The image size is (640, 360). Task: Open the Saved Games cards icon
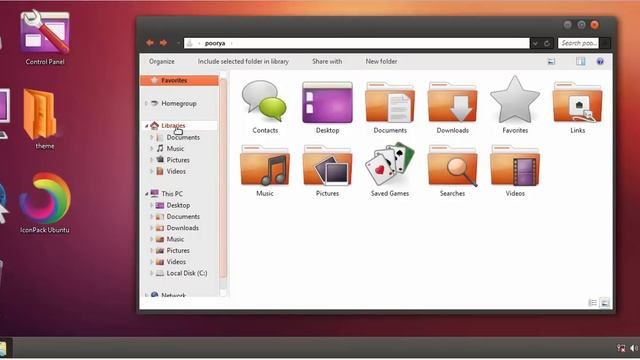click(390, 164)
